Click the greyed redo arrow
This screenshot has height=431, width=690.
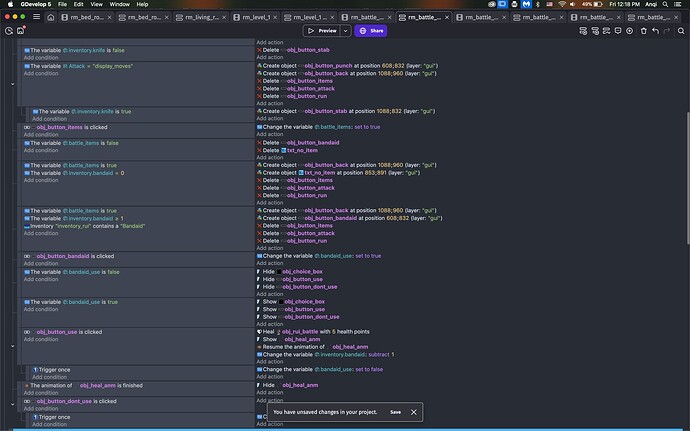tap(667, 31)
